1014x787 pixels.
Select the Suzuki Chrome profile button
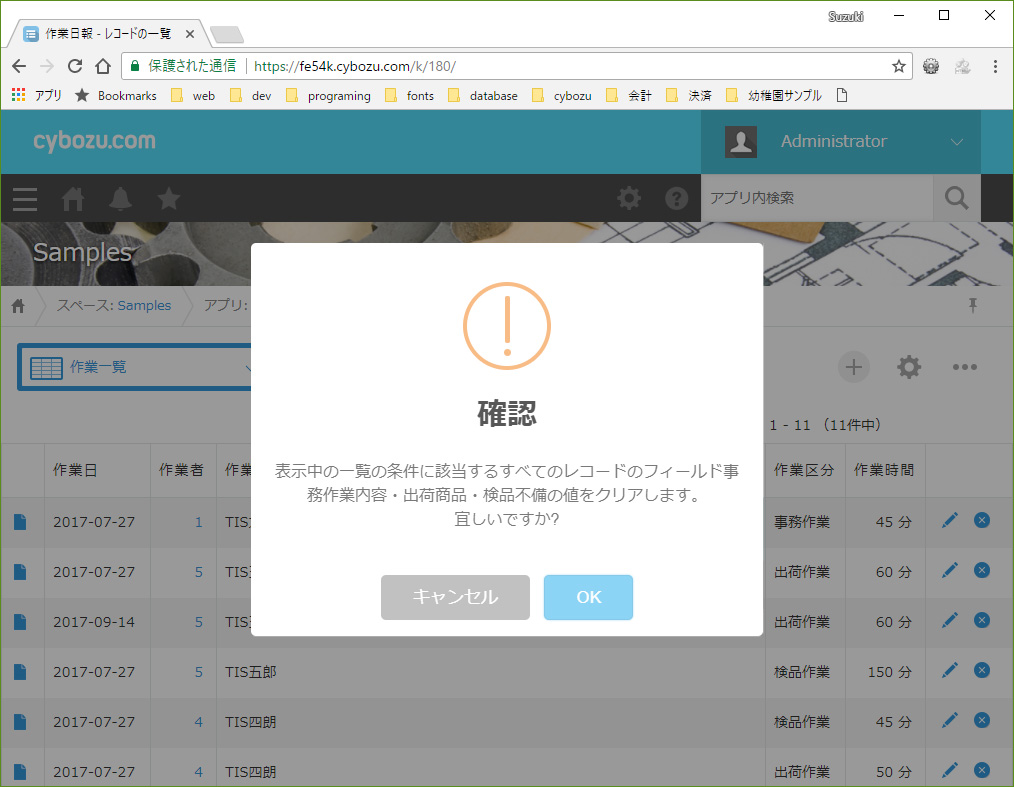(845, 16)
